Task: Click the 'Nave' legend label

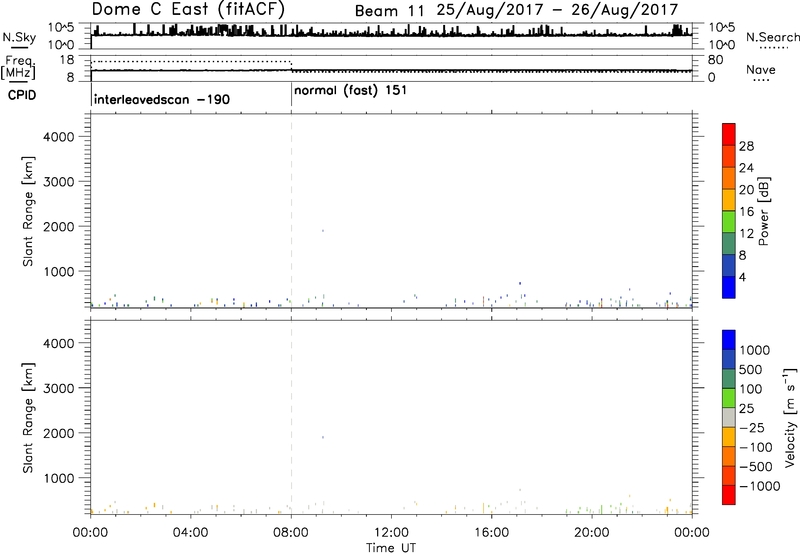Action: pos(761,69)
